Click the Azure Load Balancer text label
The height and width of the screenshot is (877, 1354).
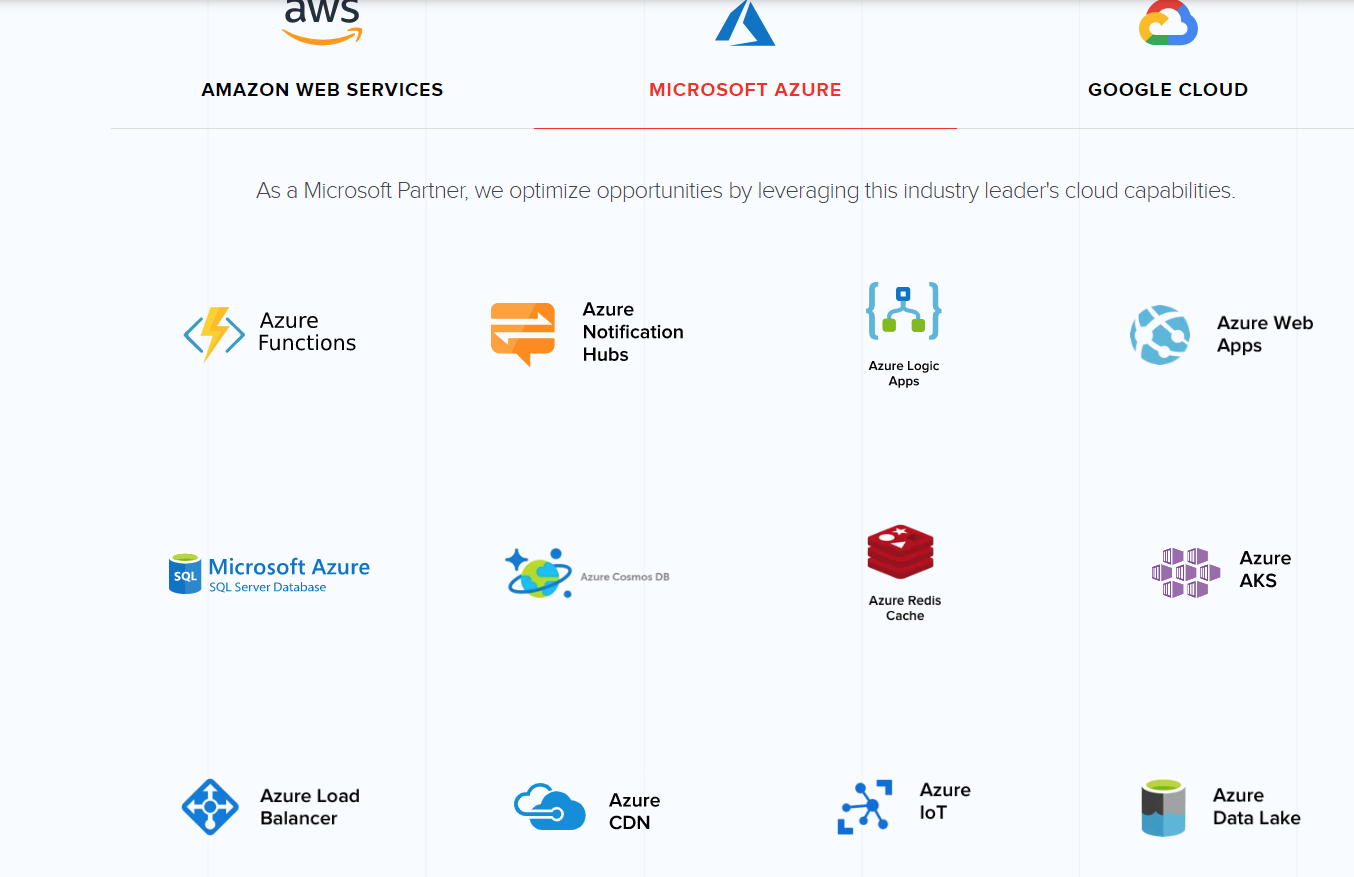pyautogui.click(x=309, y=807)
